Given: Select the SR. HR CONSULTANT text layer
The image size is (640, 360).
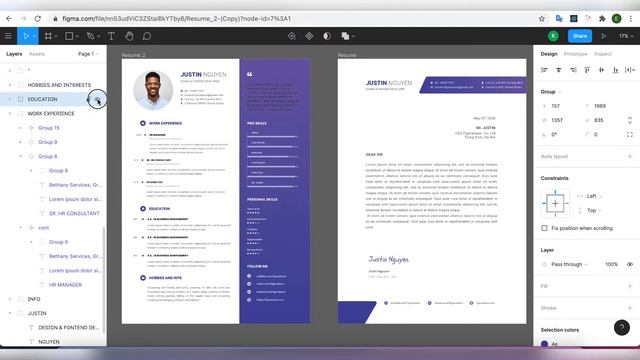Looking at the screenshot, I should tap(74, 213).
